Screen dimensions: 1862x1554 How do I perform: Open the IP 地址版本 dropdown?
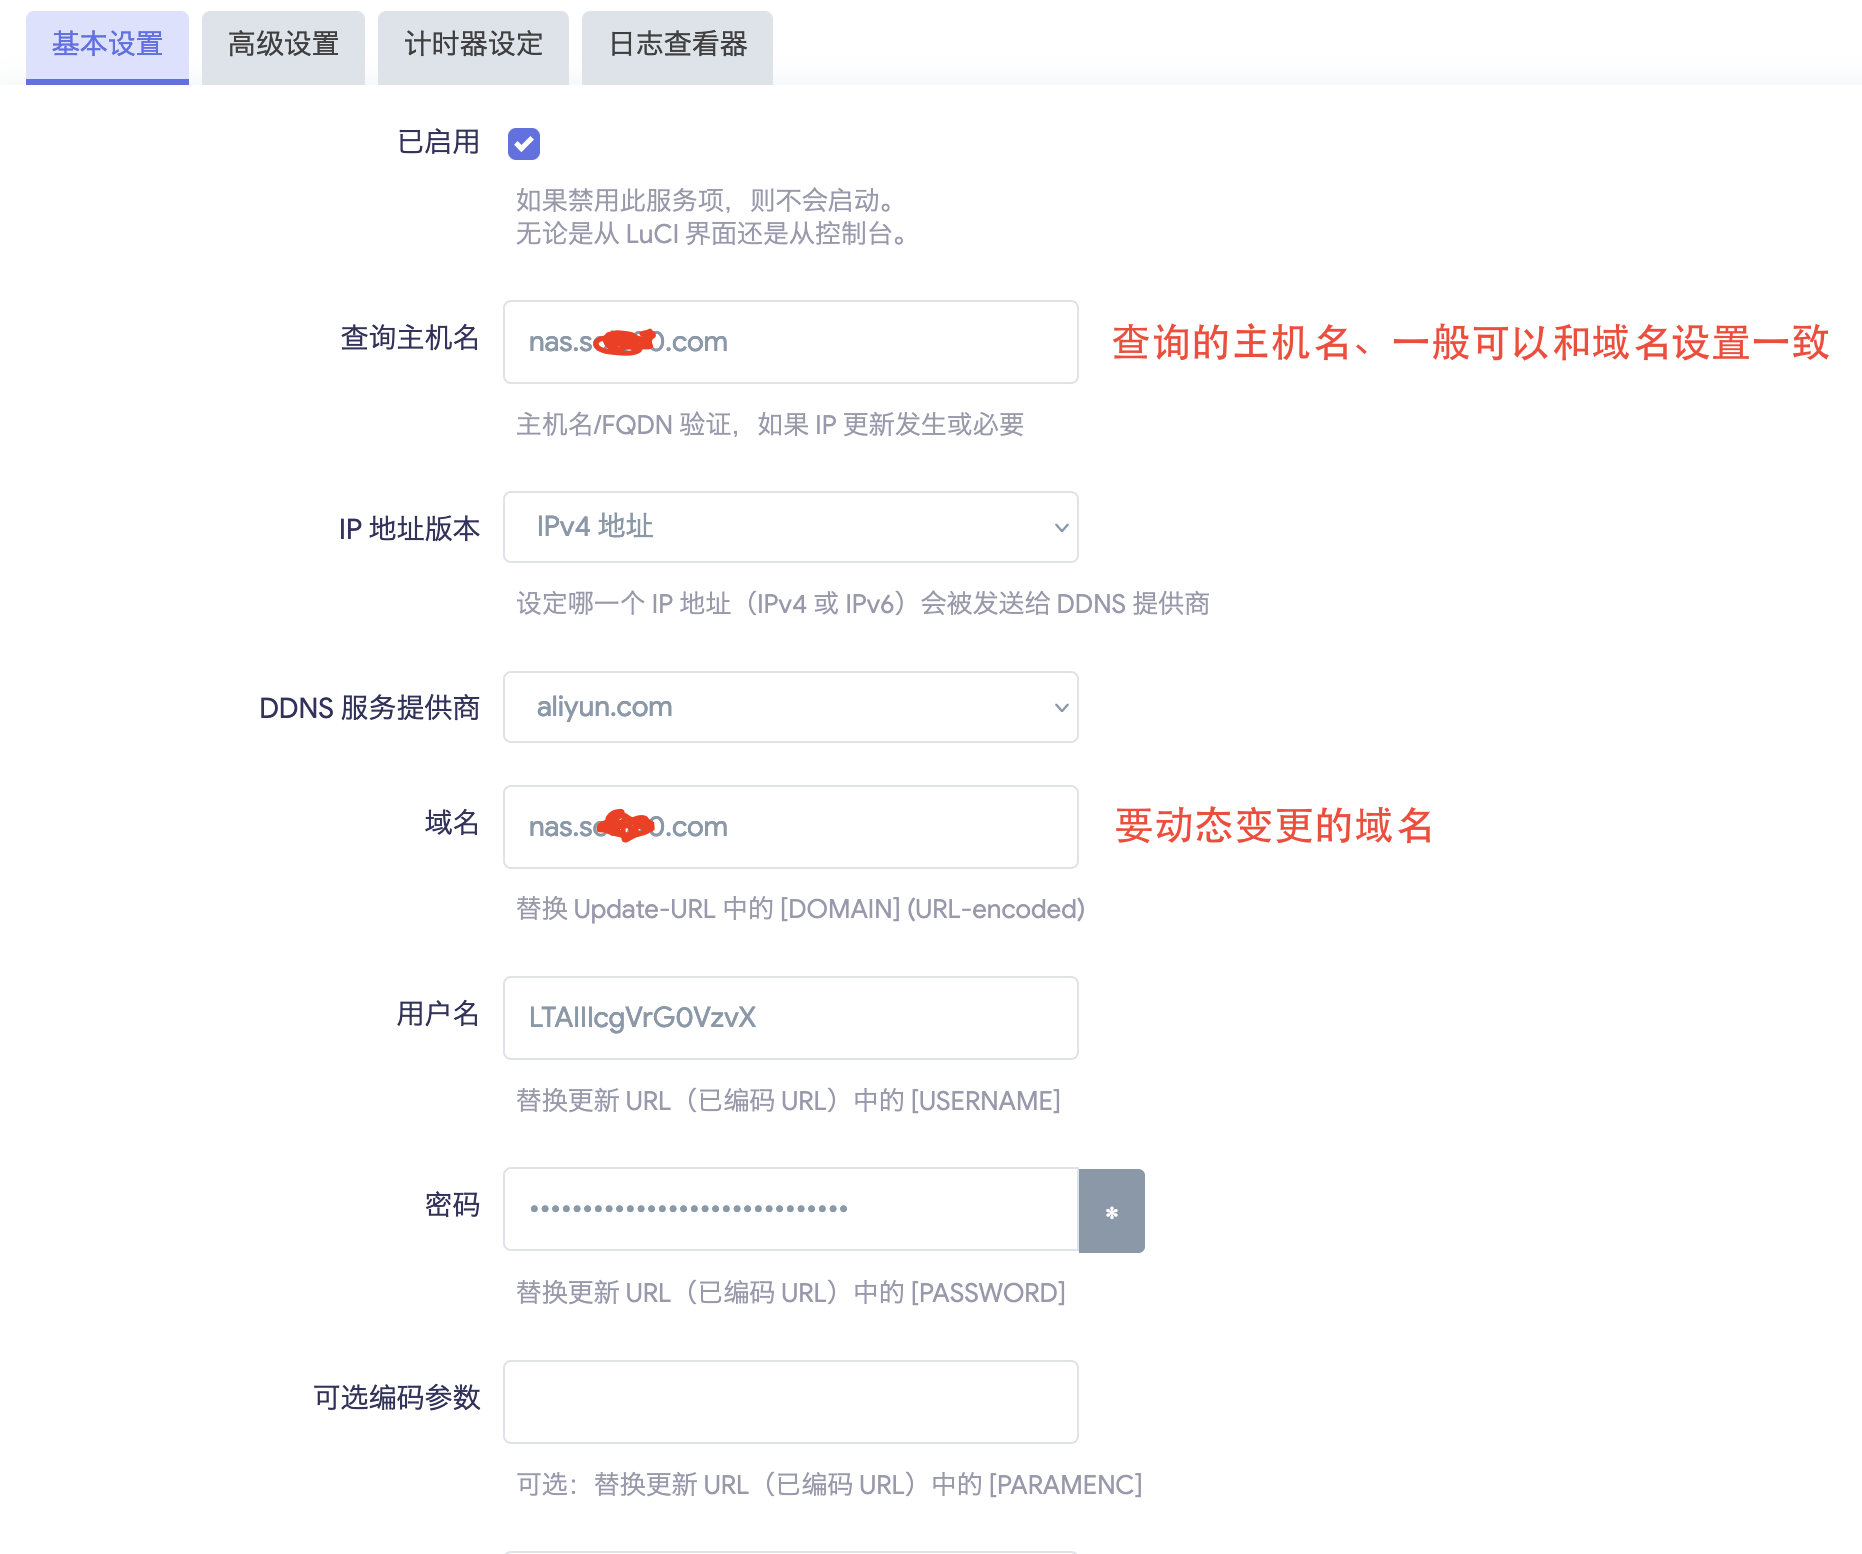pyautogui.click(x=790, y=527)
